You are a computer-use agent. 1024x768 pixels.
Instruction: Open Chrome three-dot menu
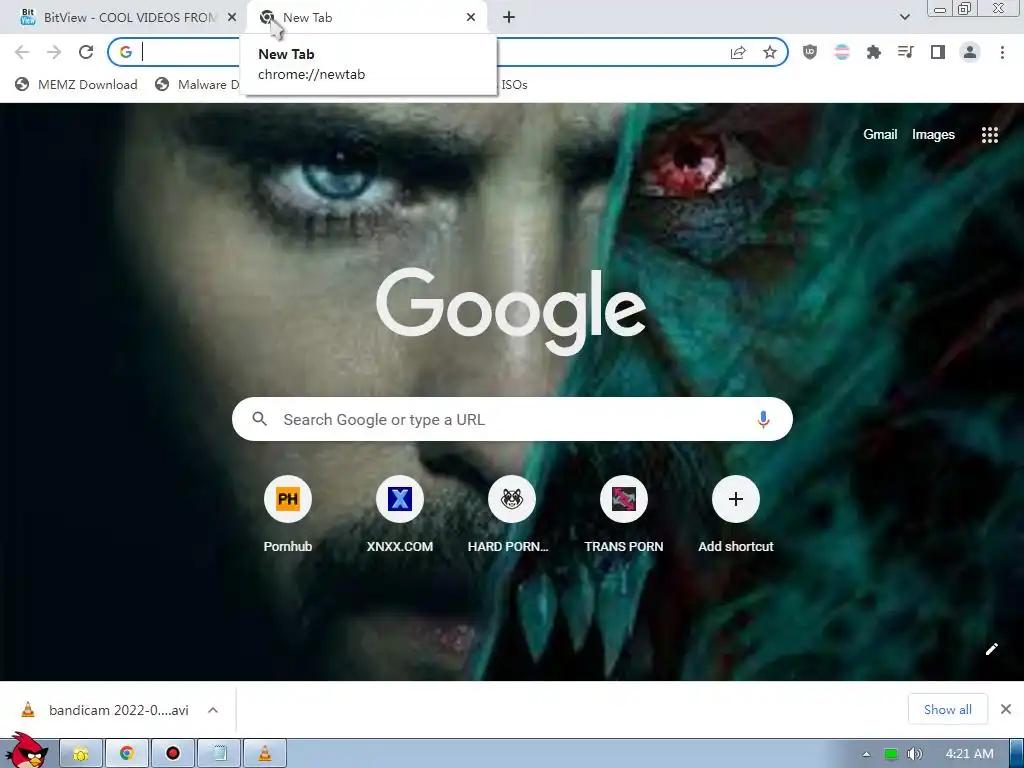[x=1002, y=52]
